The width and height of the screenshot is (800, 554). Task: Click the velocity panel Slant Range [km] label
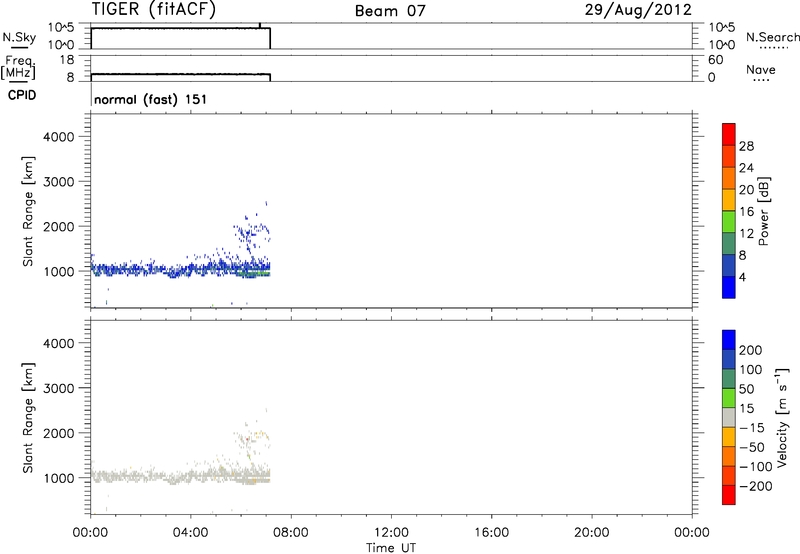28,418
